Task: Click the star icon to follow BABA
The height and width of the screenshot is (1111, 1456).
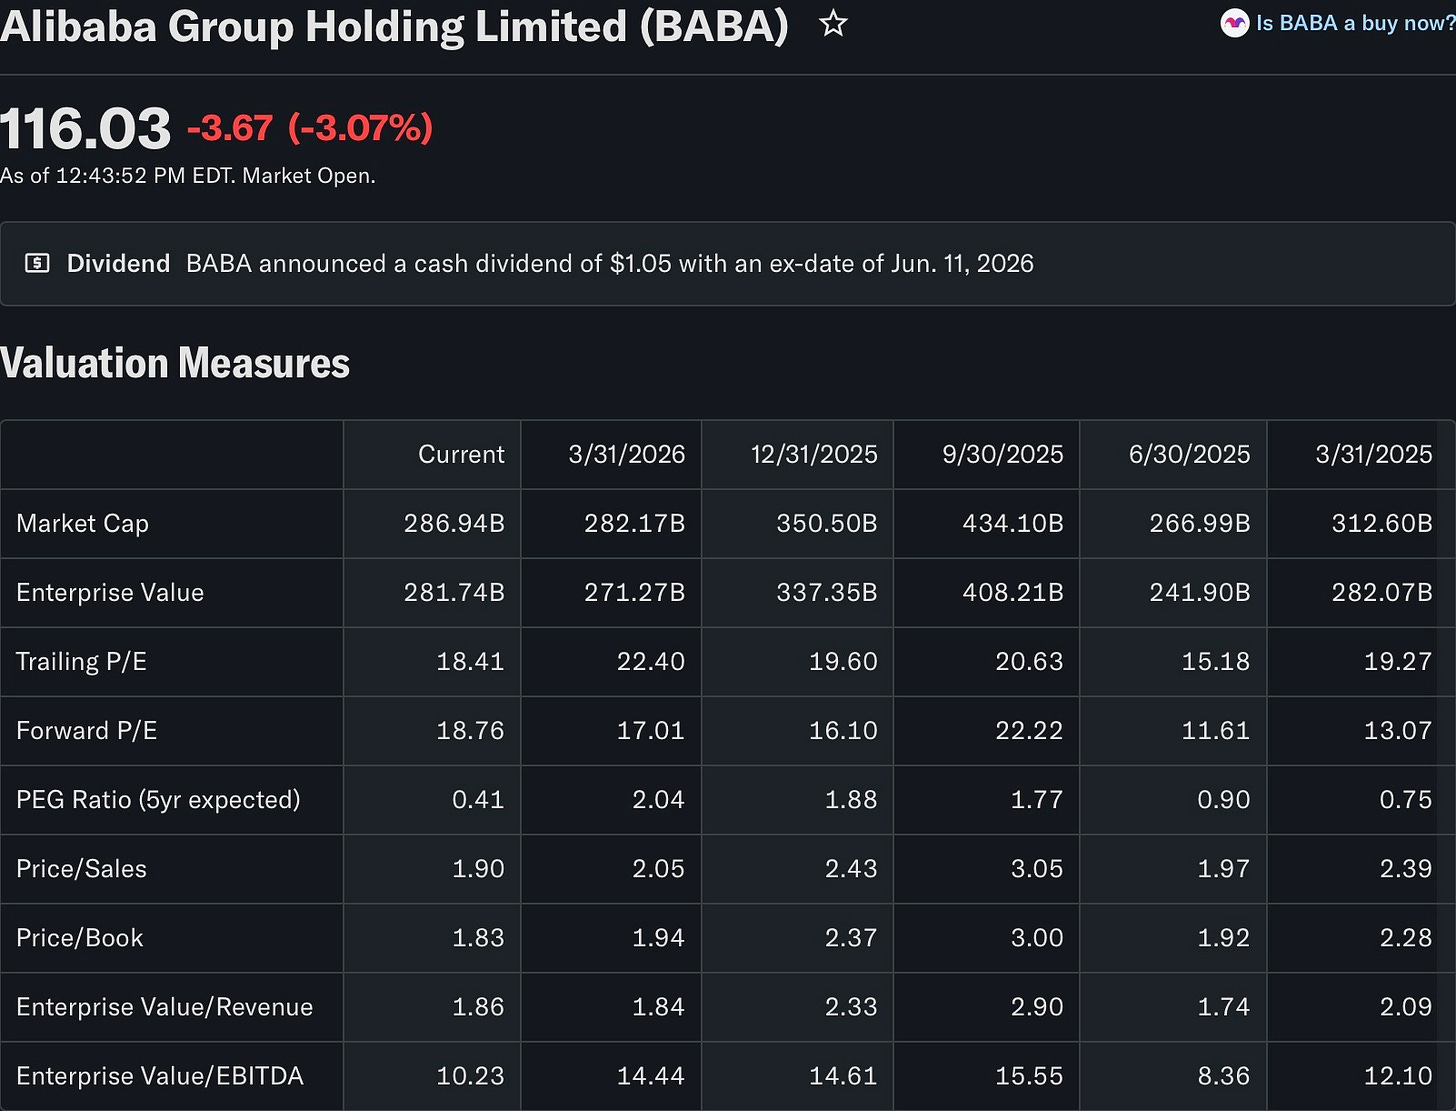Action: (833, 23)
